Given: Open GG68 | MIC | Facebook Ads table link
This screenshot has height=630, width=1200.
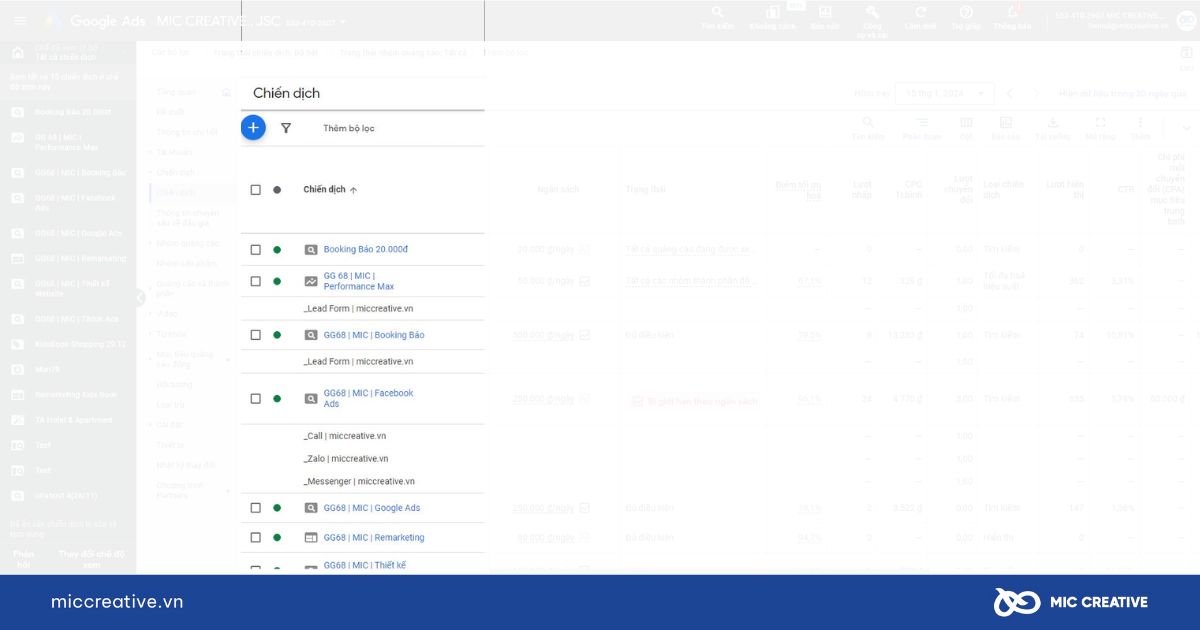Looking at the screenshot, I should click(x=368, y=398).
